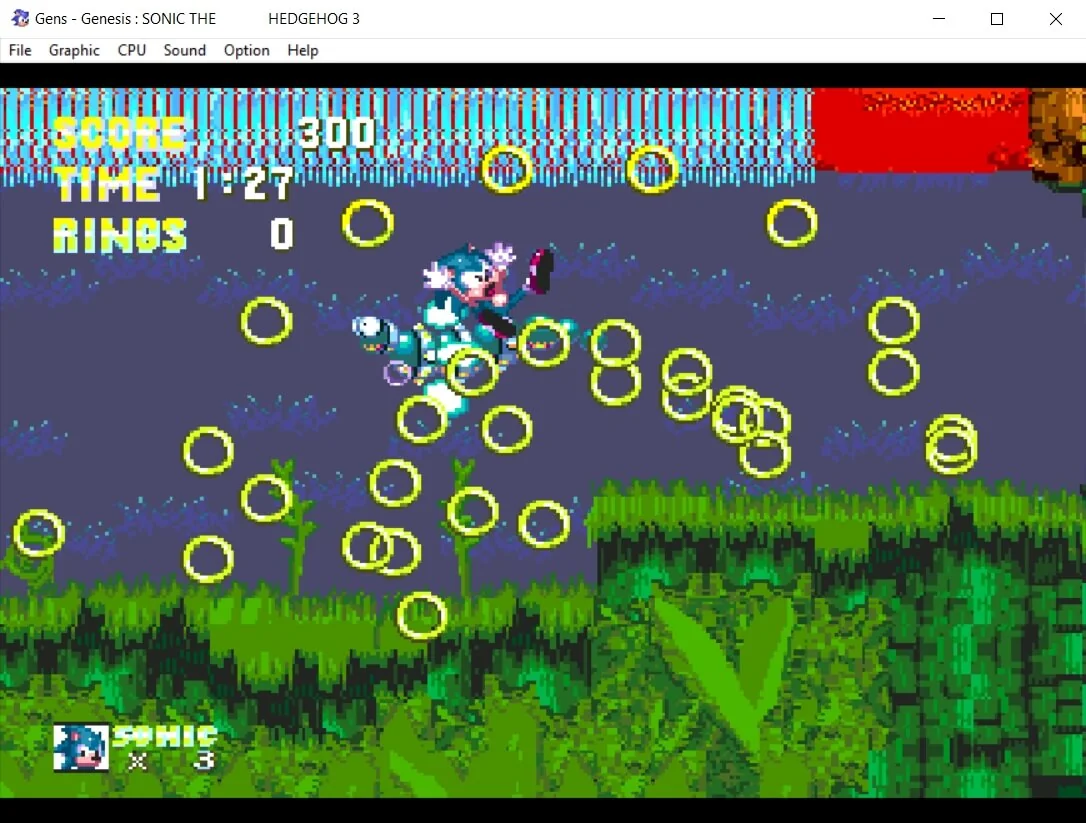Click the score value 300
Screen dimensions: 1086x823
[x=337, y=132]
